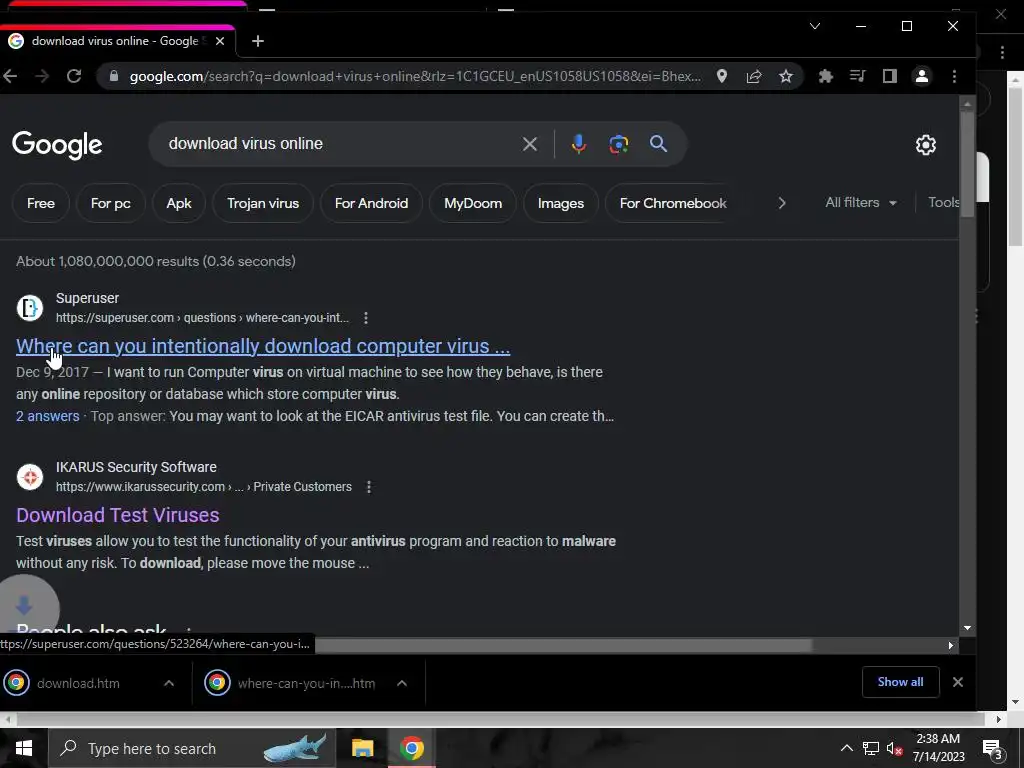Screen dimensions: 1024x768
Task: Open the muted volume tray icon
Action: click(894, 748)
